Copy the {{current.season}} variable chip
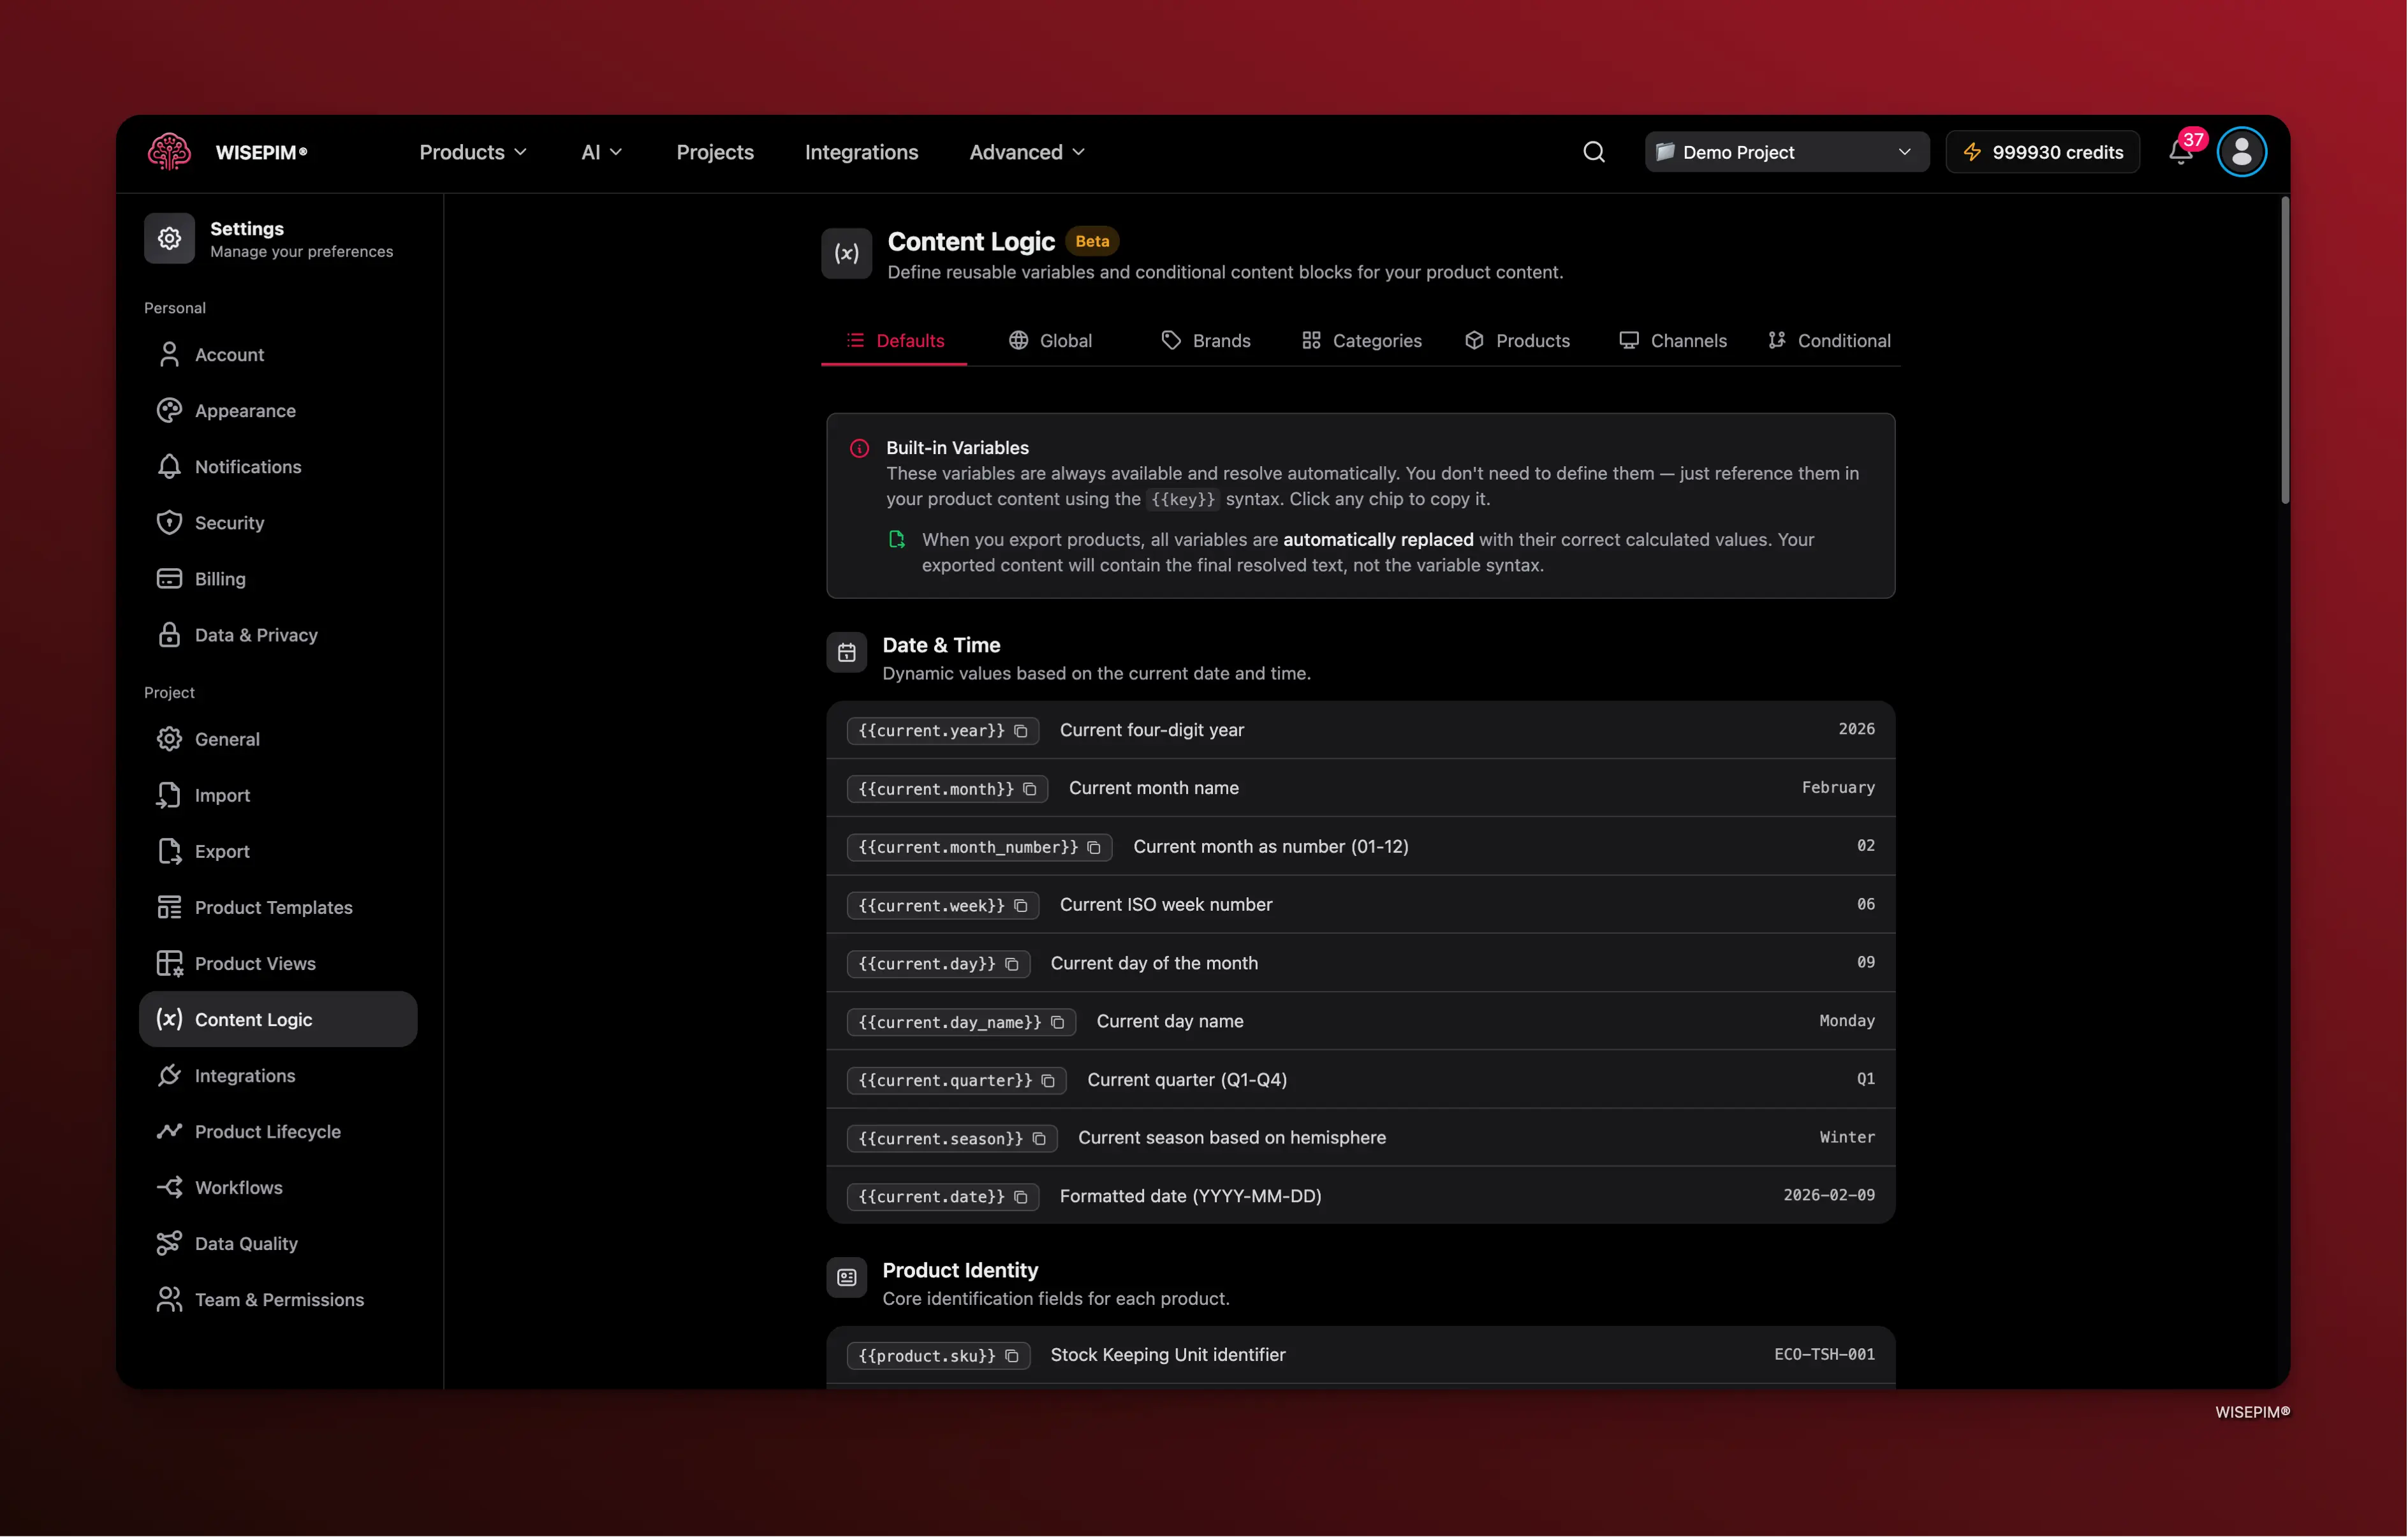The width and height of the screenshot is (2408, 1537). [x=951, y=1138]
